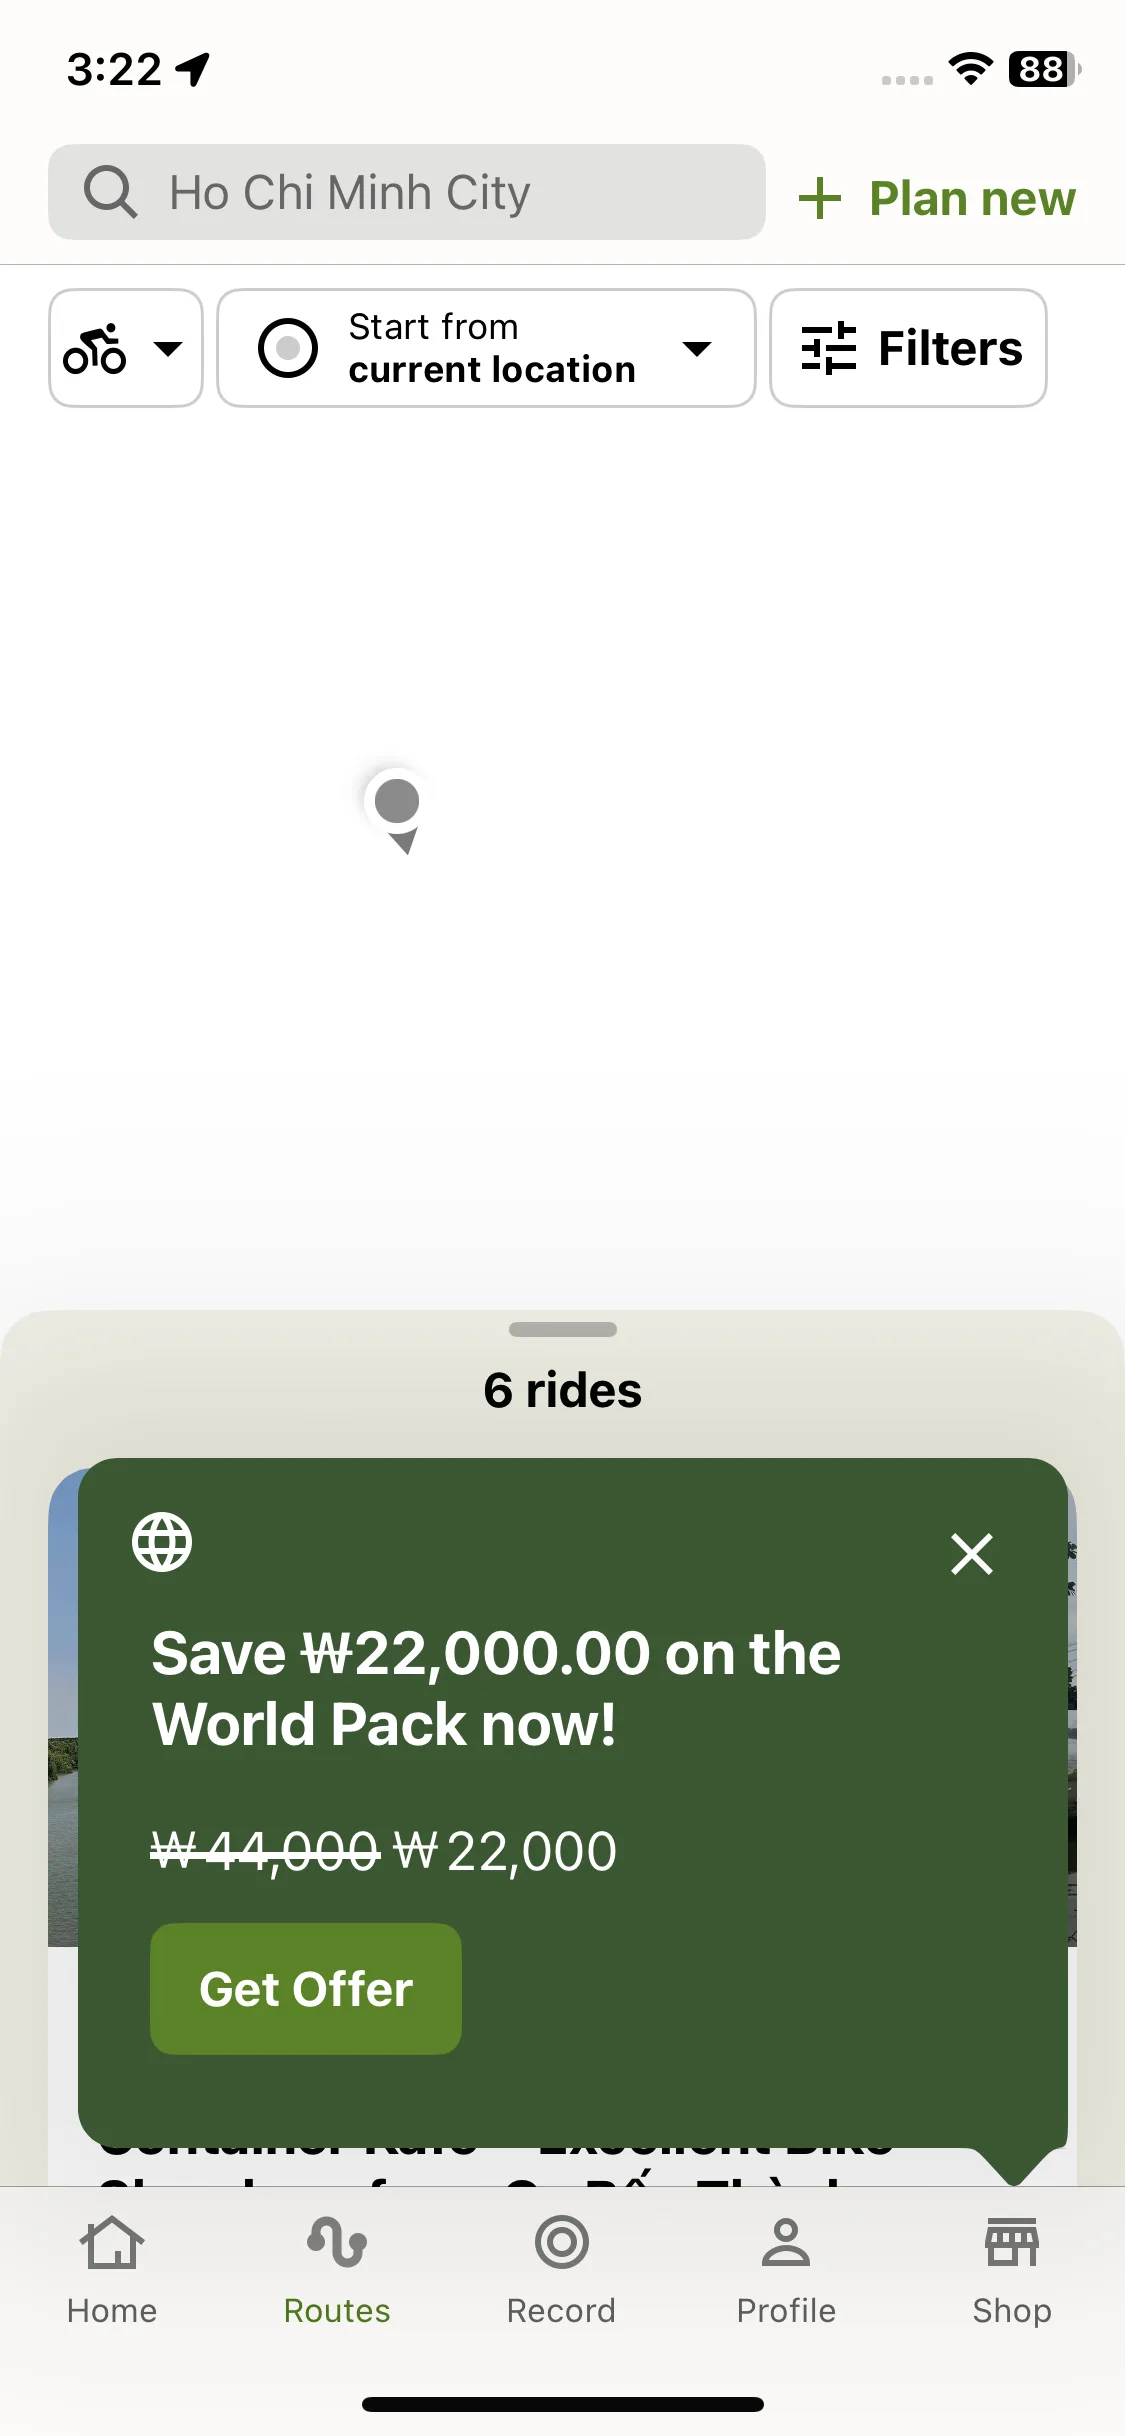This screenshot has height=2436, width=1125.
Task: Expand the Start from current location dropdown
Action: [486, 348]
